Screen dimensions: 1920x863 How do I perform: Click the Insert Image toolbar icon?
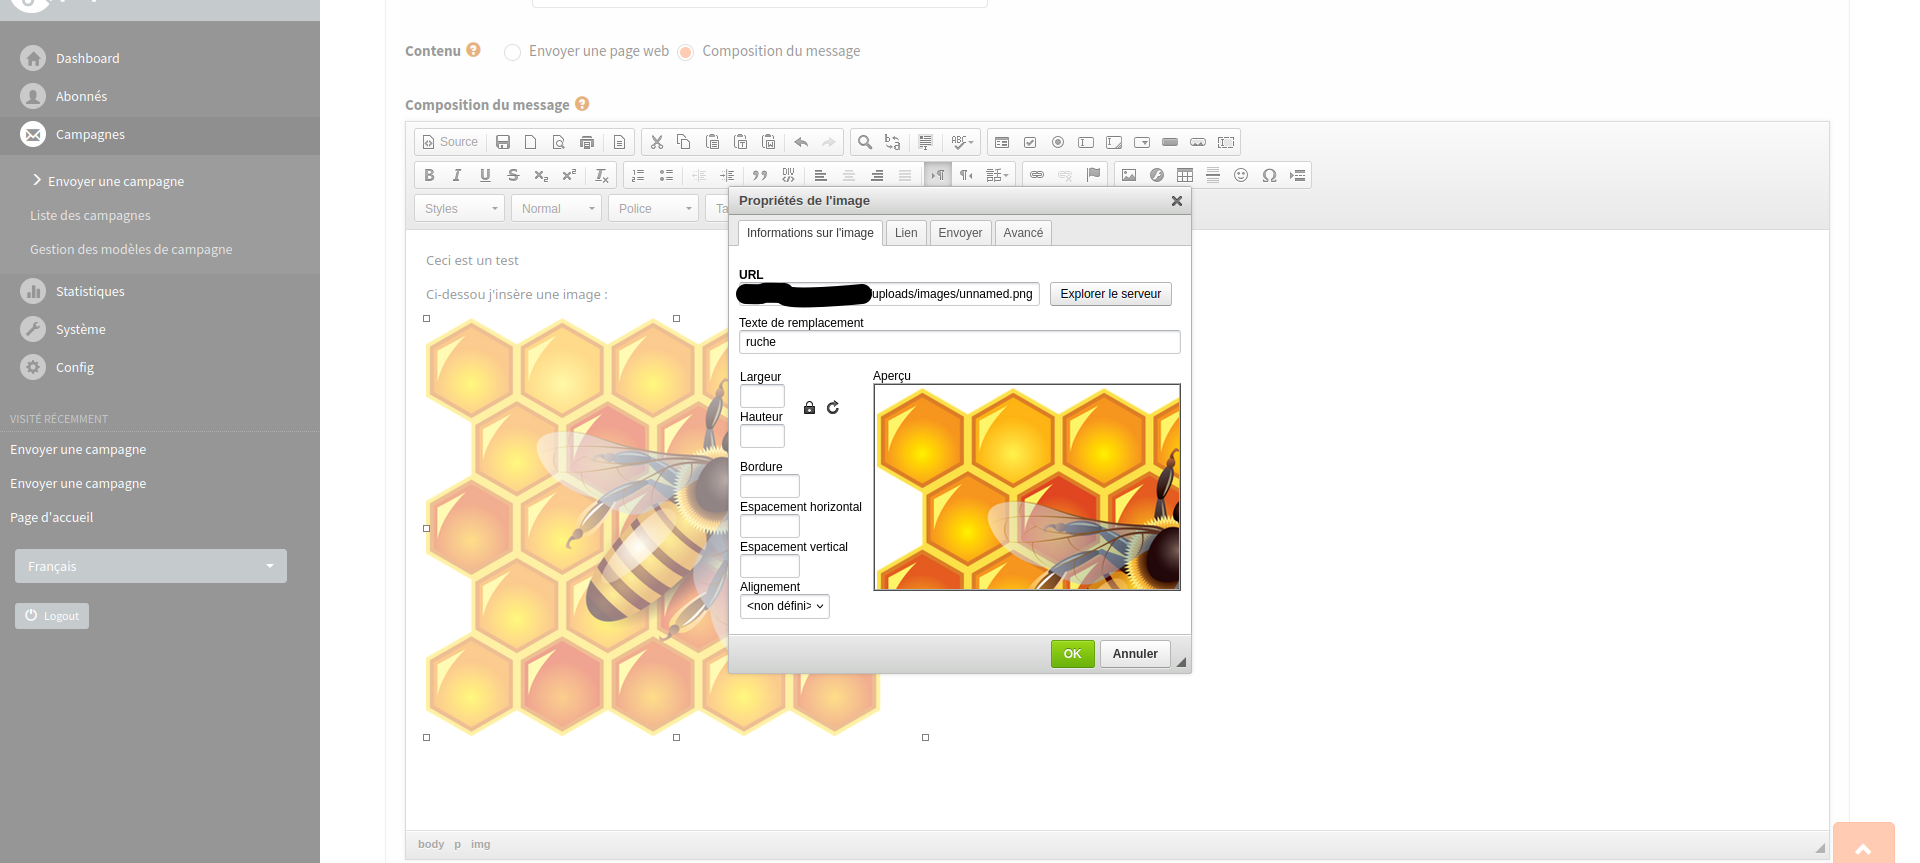coord(1129,175)
